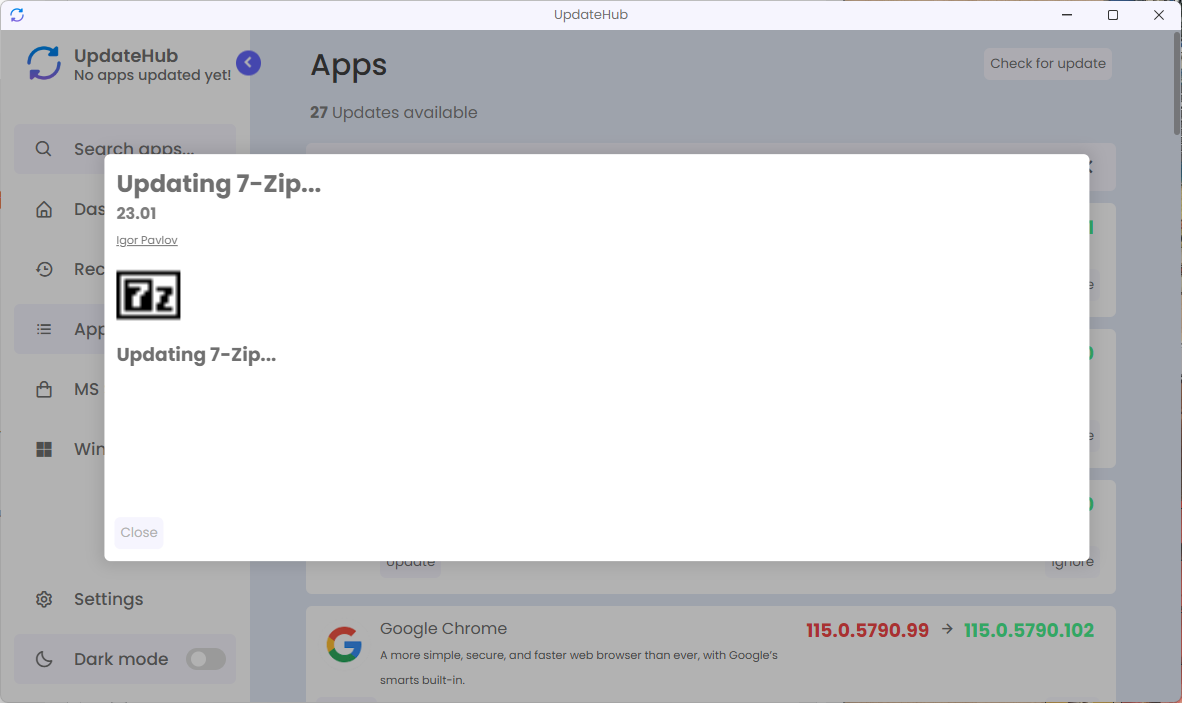1182x703 pixels.
Task: Click the vertical scrollbar of the Apps list
Action: (x=1176, y=90)
